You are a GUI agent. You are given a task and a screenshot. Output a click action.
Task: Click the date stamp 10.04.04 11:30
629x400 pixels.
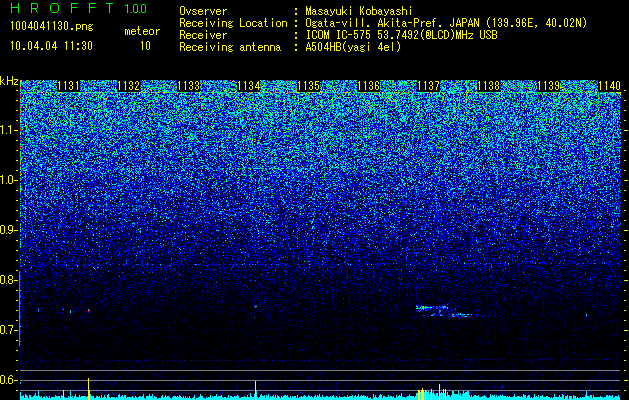coord(51,46)
